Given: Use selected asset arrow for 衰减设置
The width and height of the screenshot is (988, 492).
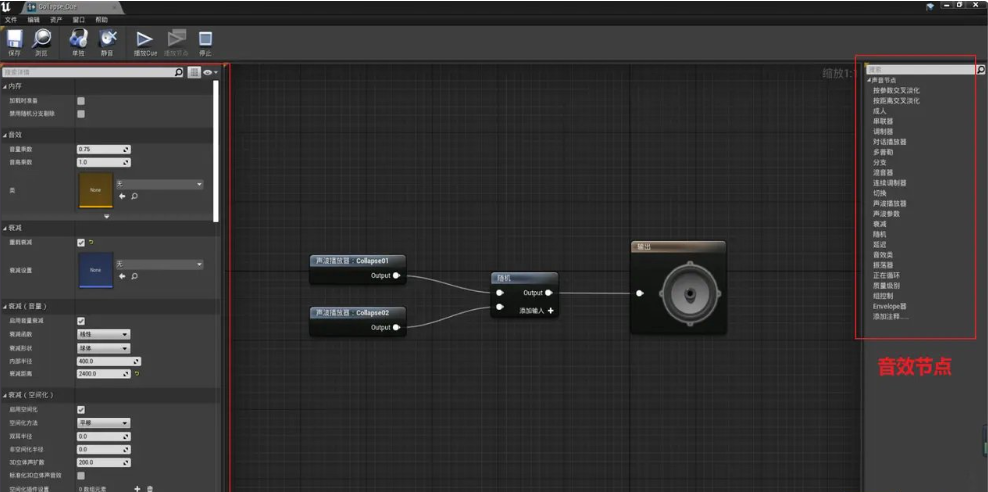Looking at the screenshot, I should [122, 276].
